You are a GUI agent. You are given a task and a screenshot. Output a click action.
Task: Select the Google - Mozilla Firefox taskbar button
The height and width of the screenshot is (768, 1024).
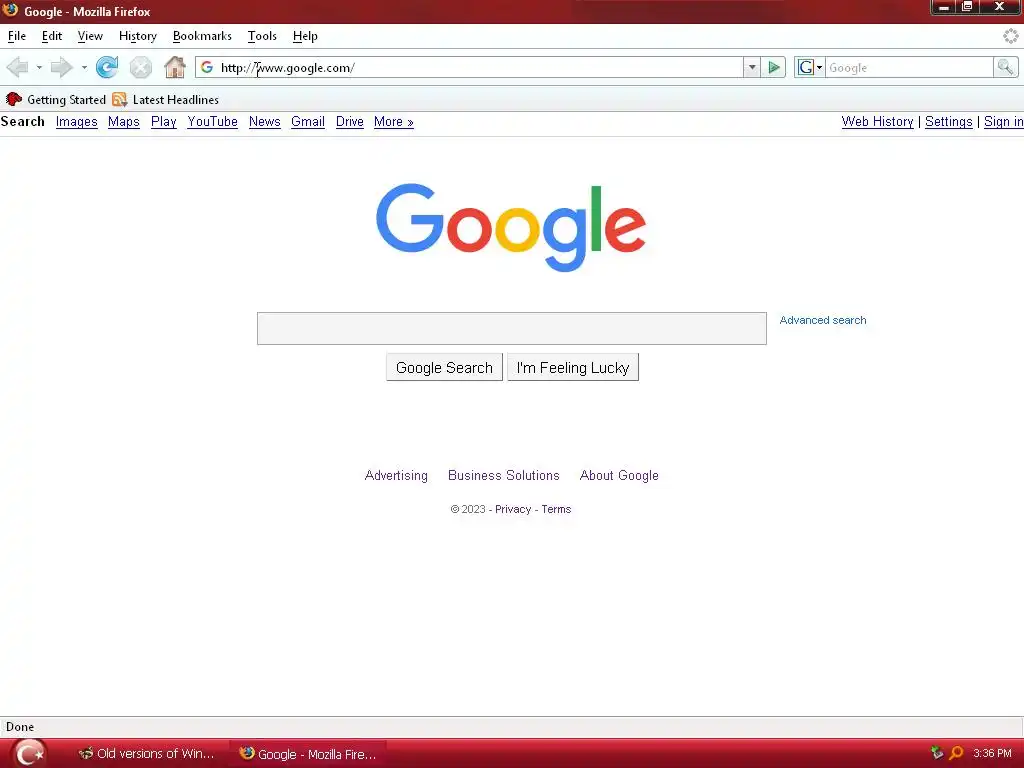tap(308, 754)
